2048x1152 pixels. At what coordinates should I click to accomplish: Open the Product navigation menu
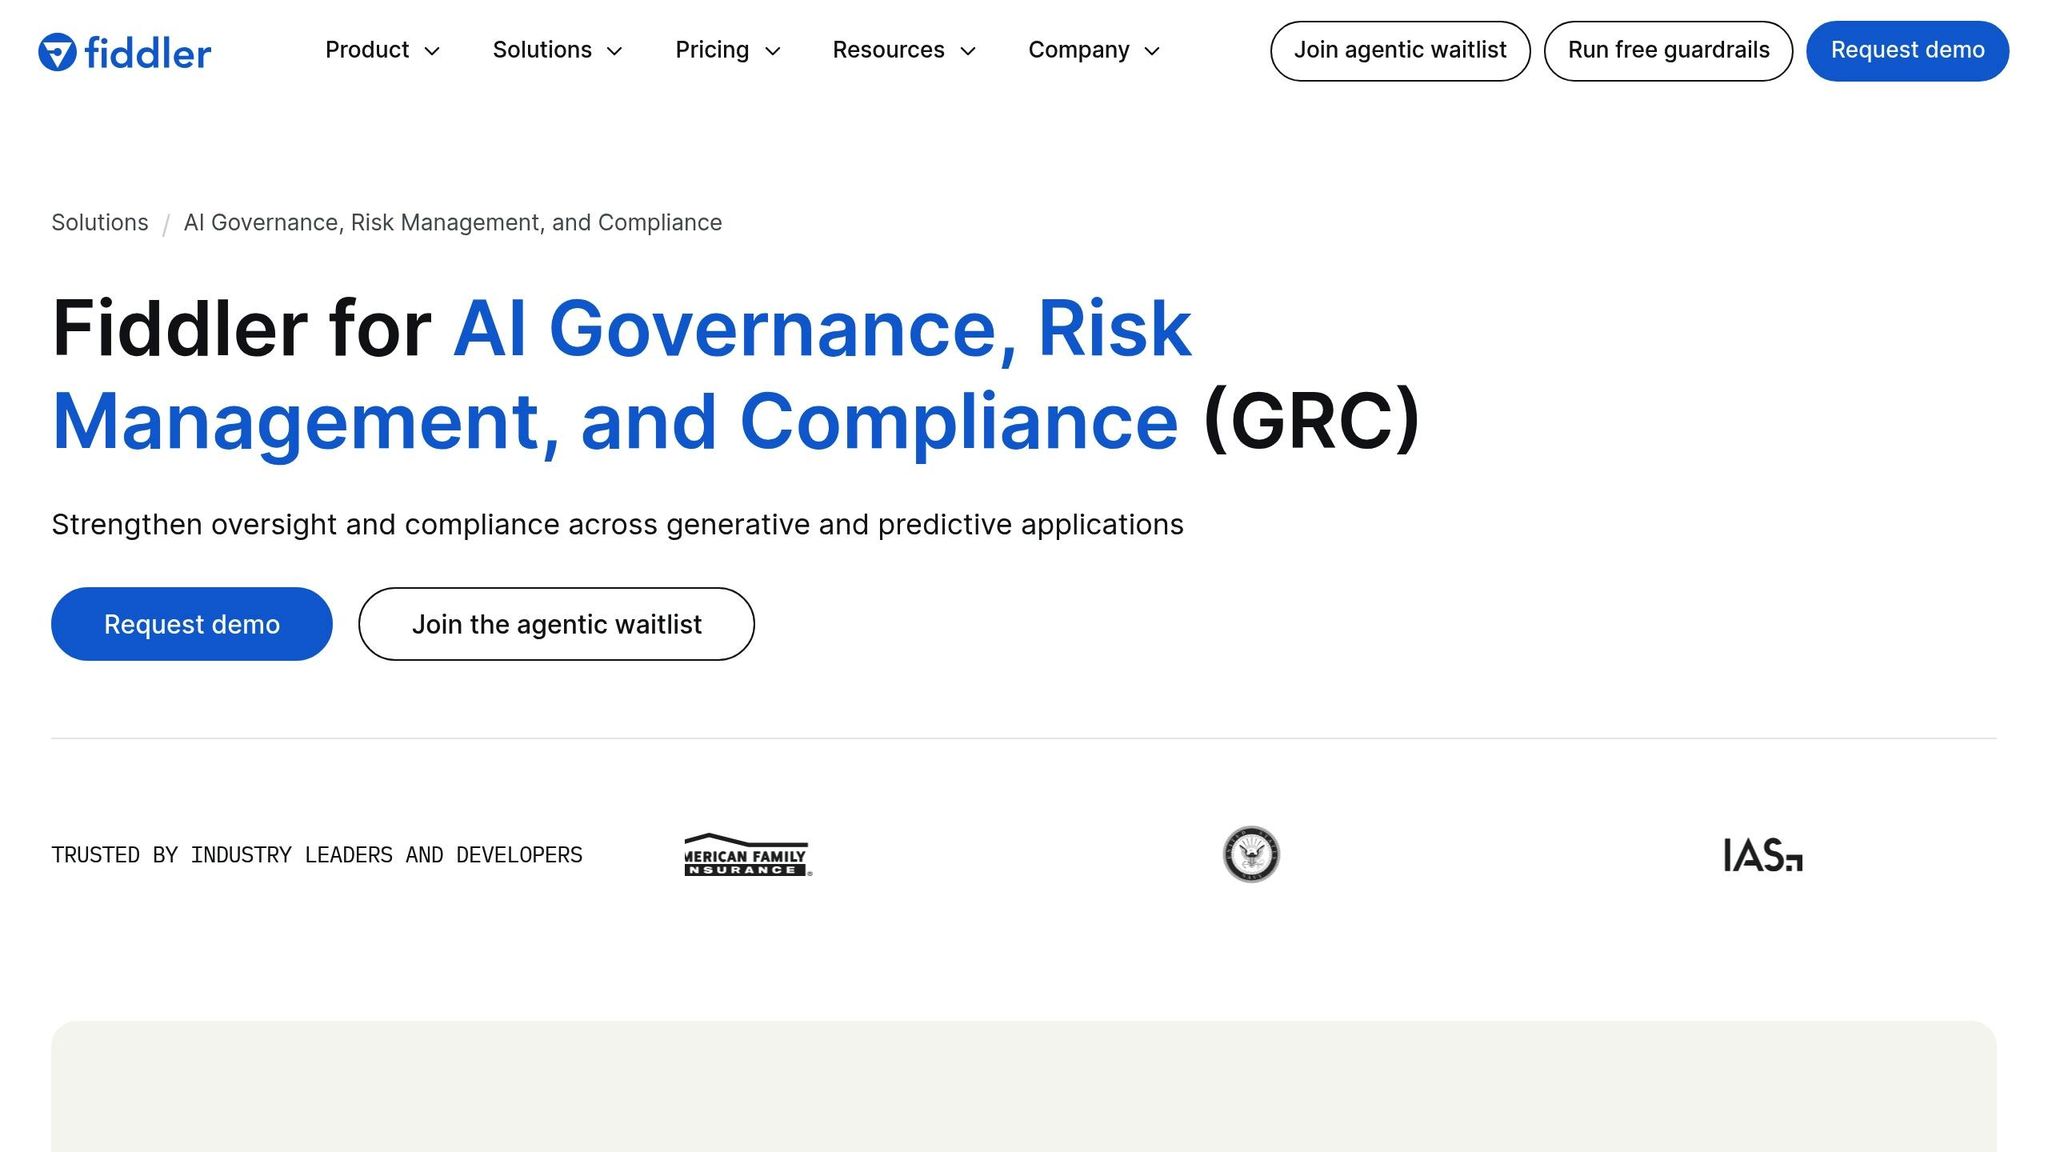[x=367, y=50]
